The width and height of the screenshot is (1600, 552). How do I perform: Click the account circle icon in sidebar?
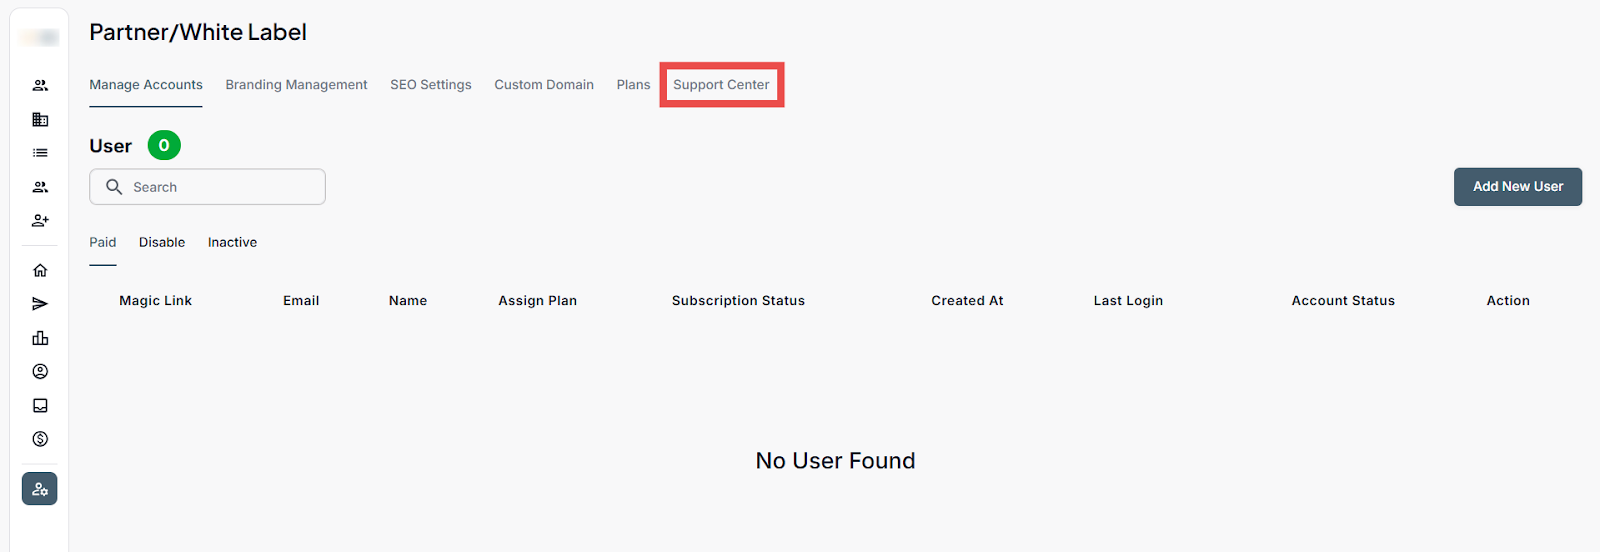click(x=40, y=372)
